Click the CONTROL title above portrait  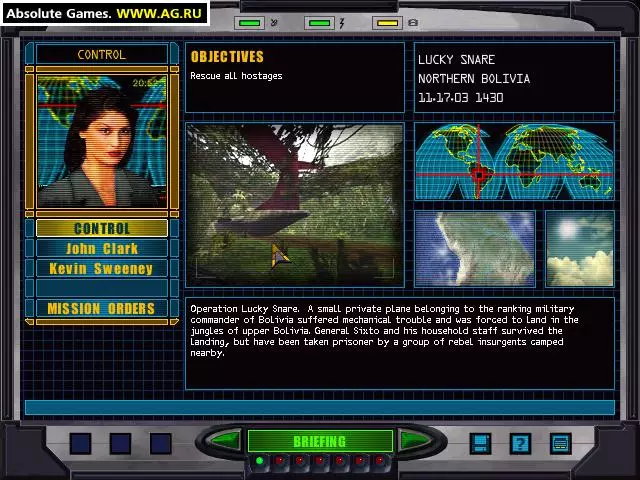[x=102, y=54]
